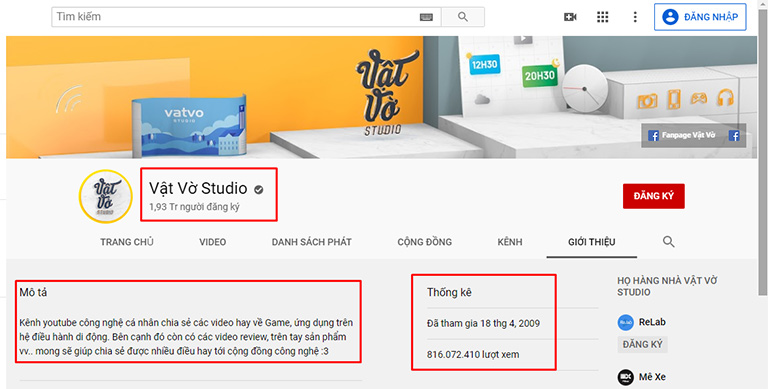
Task: Click the 1,93 Tr người đăng ký text
Action: pos(194,207)
